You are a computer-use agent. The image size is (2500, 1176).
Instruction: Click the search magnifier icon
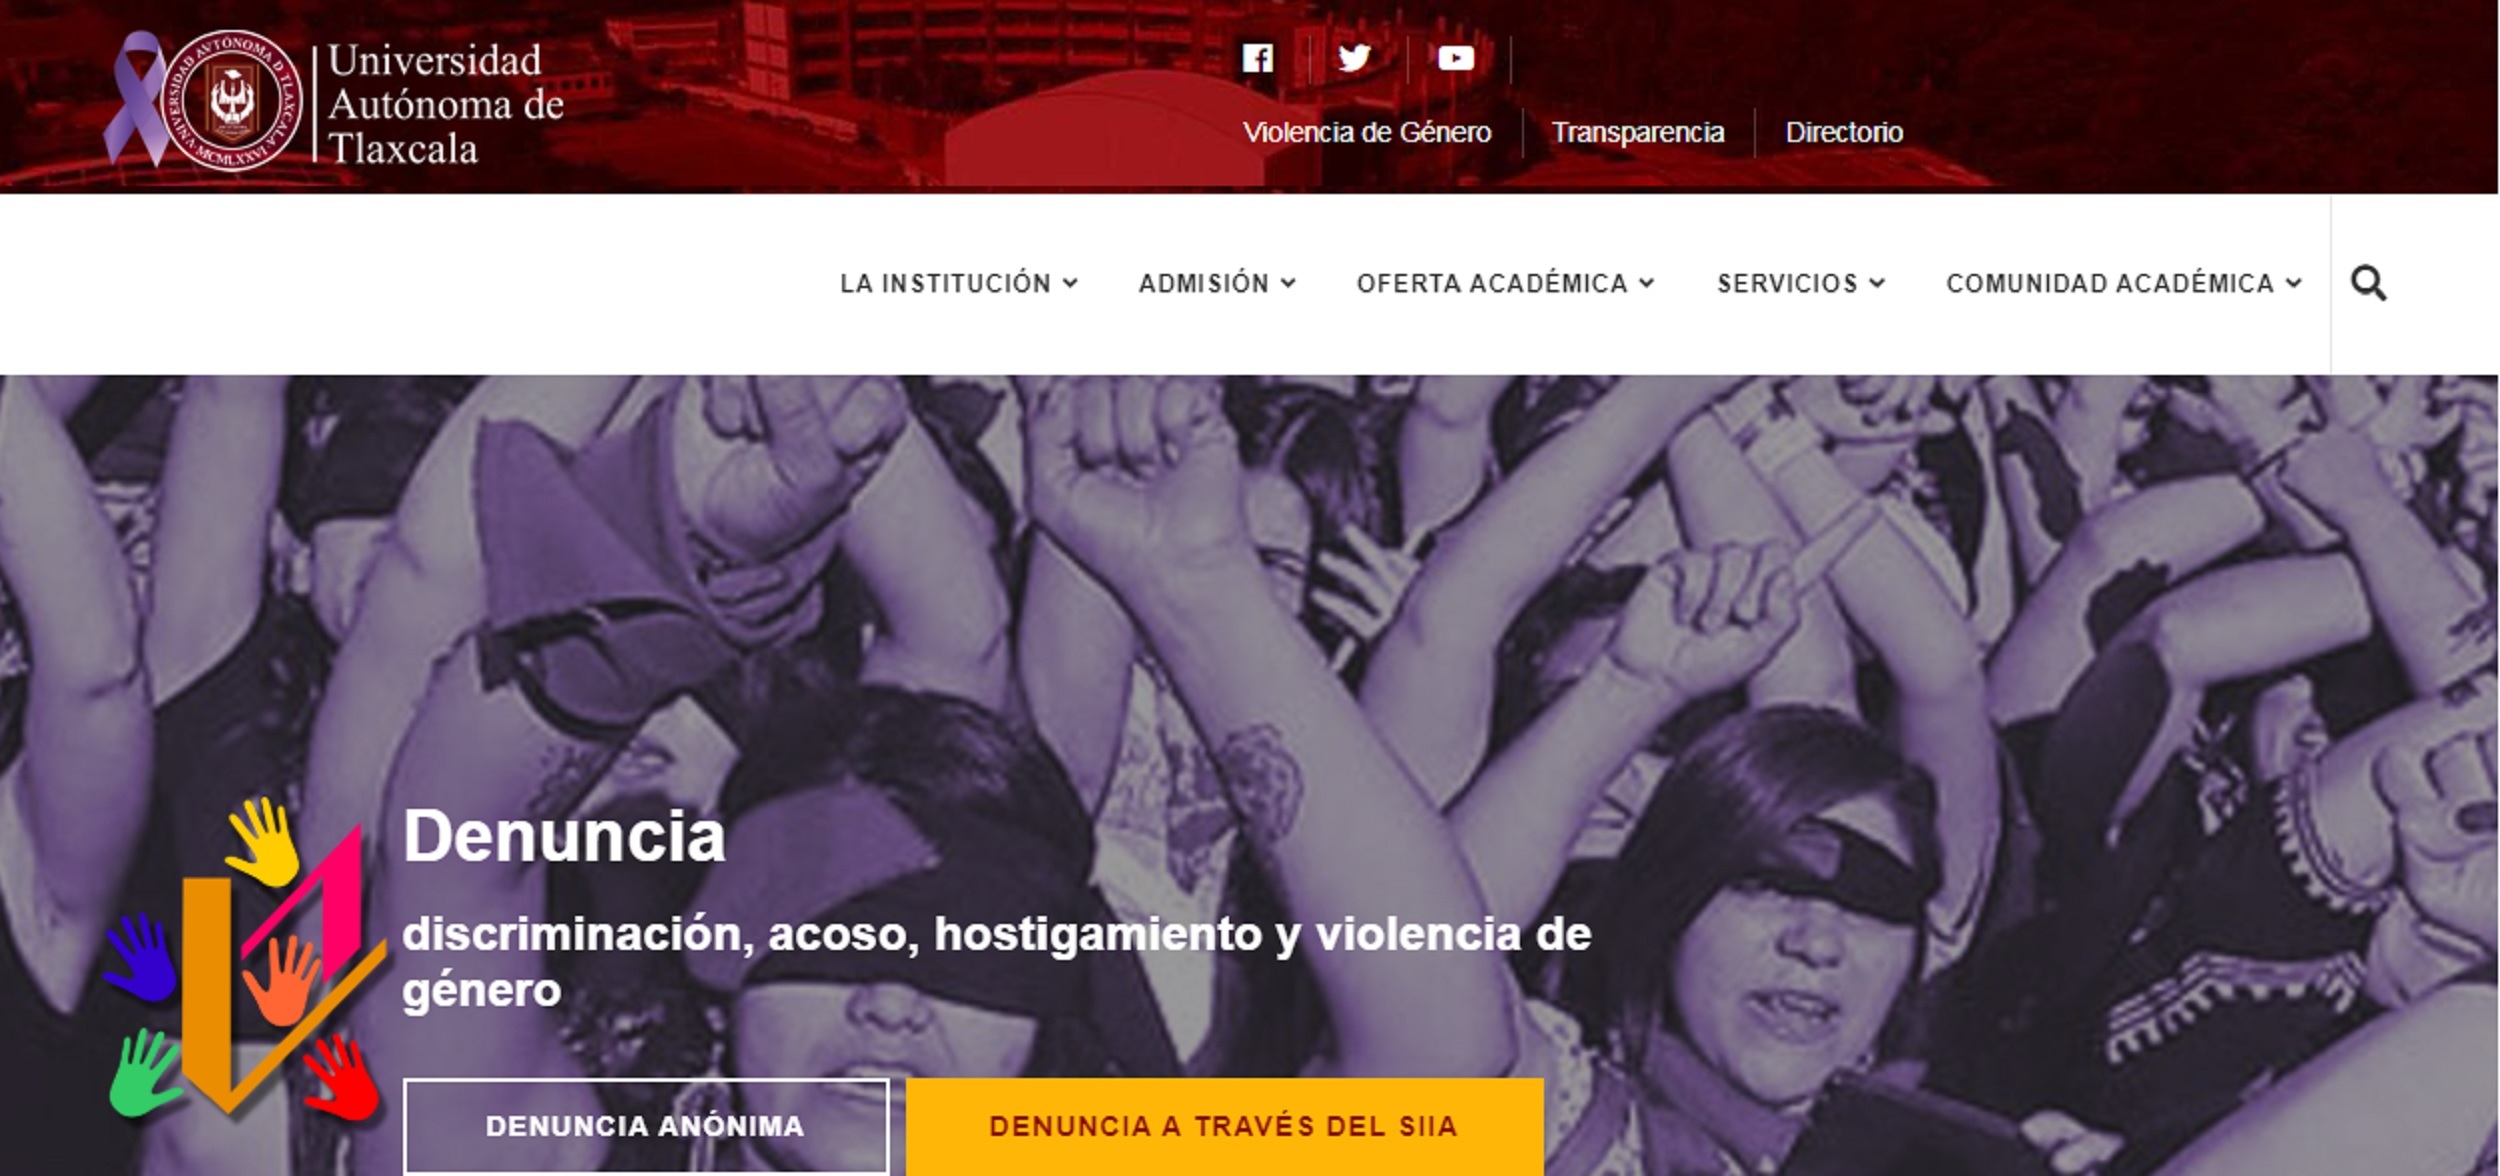pyautogui.click(x=2368, y=283)
